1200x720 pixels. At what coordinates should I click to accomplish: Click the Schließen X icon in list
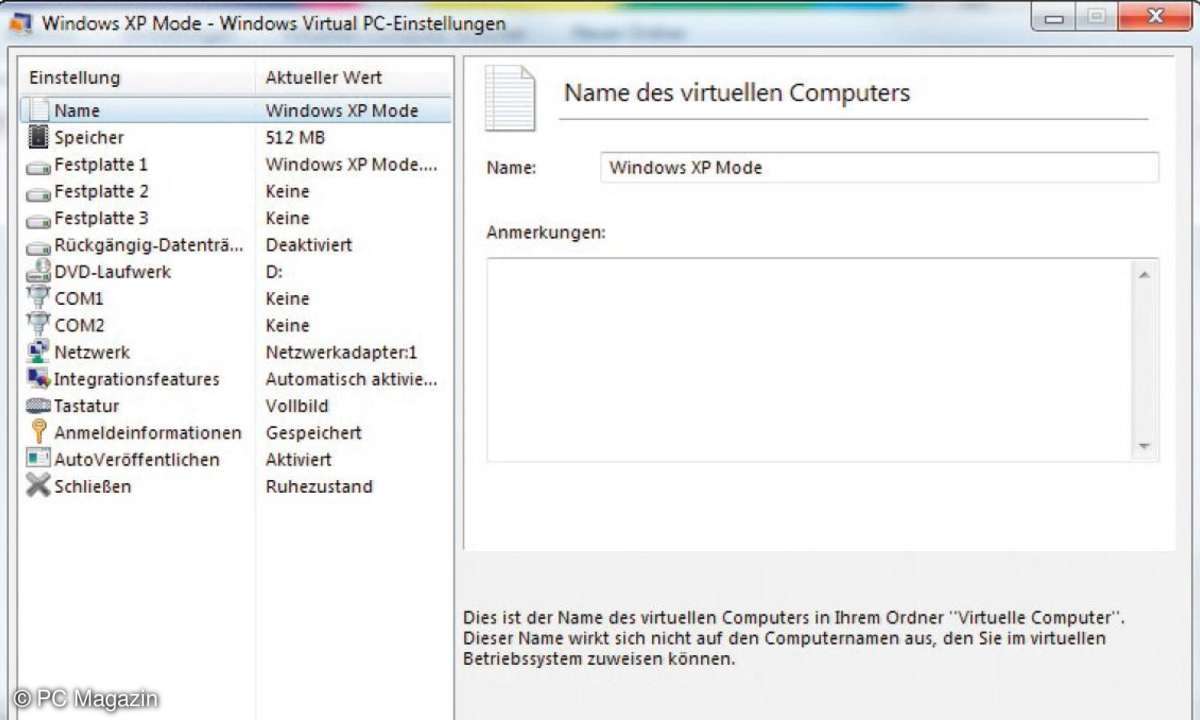click(x=38, y=486)
